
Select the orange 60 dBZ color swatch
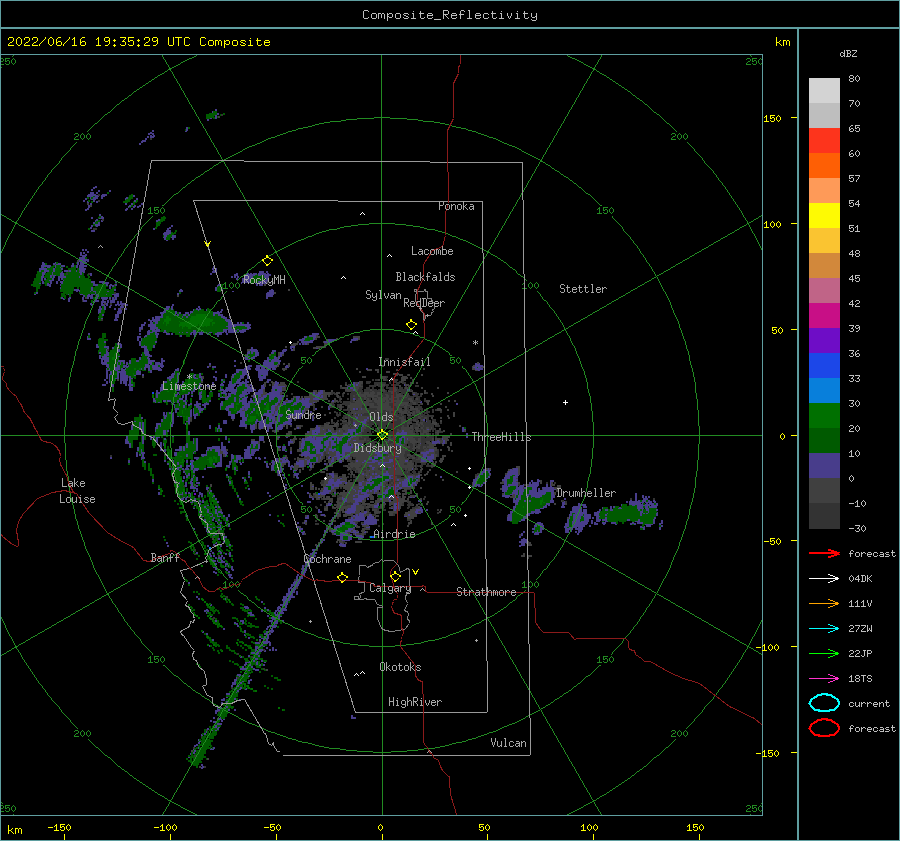click(824, 165)
